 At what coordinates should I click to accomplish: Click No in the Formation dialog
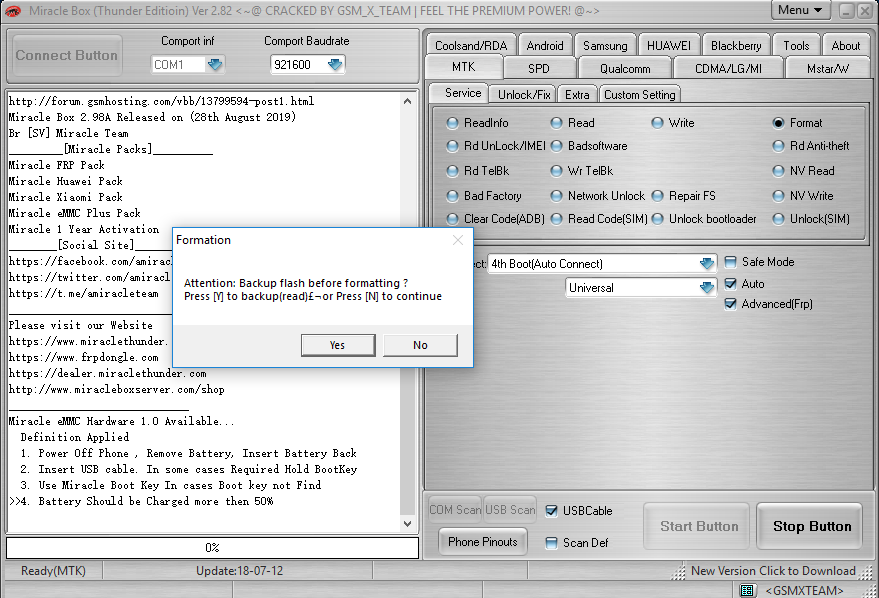[420, 345]
